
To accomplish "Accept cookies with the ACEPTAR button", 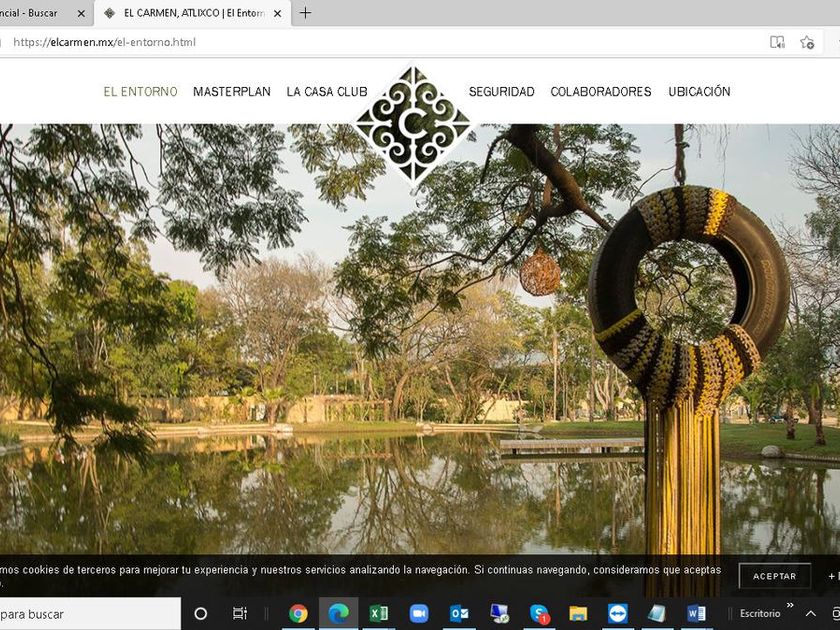I will 774,576.
